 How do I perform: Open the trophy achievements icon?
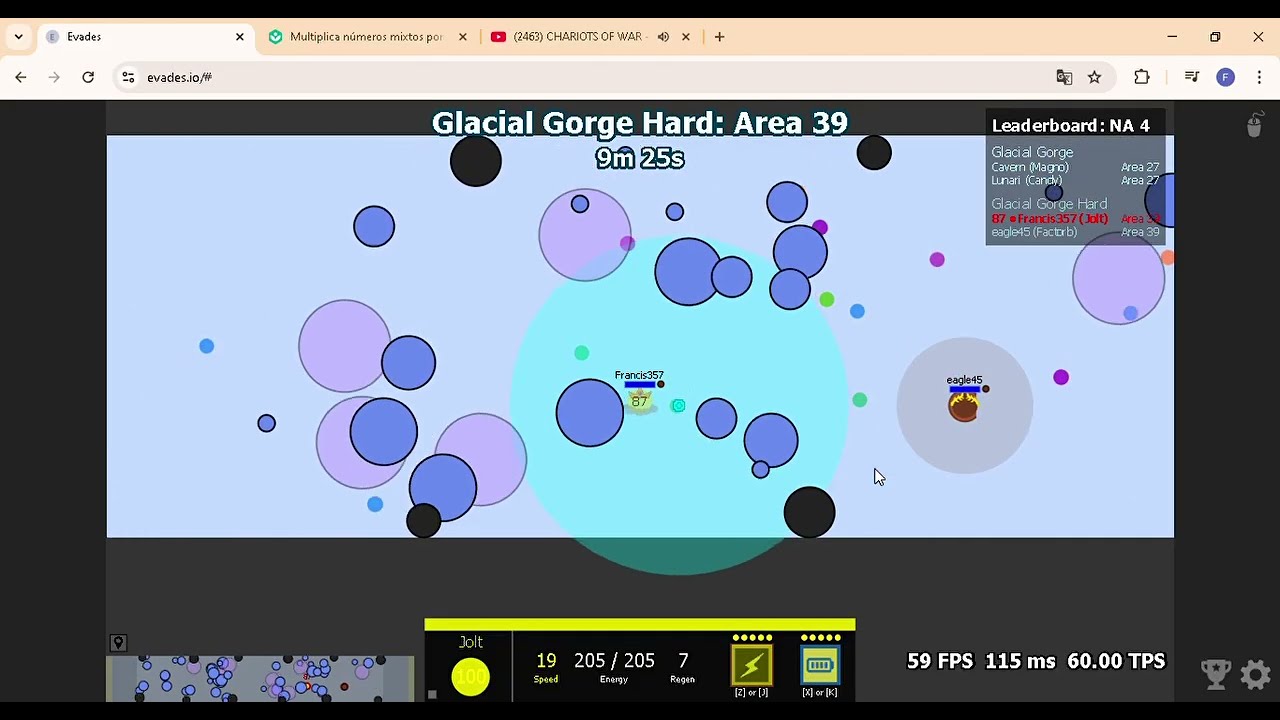click(1216, 675)
